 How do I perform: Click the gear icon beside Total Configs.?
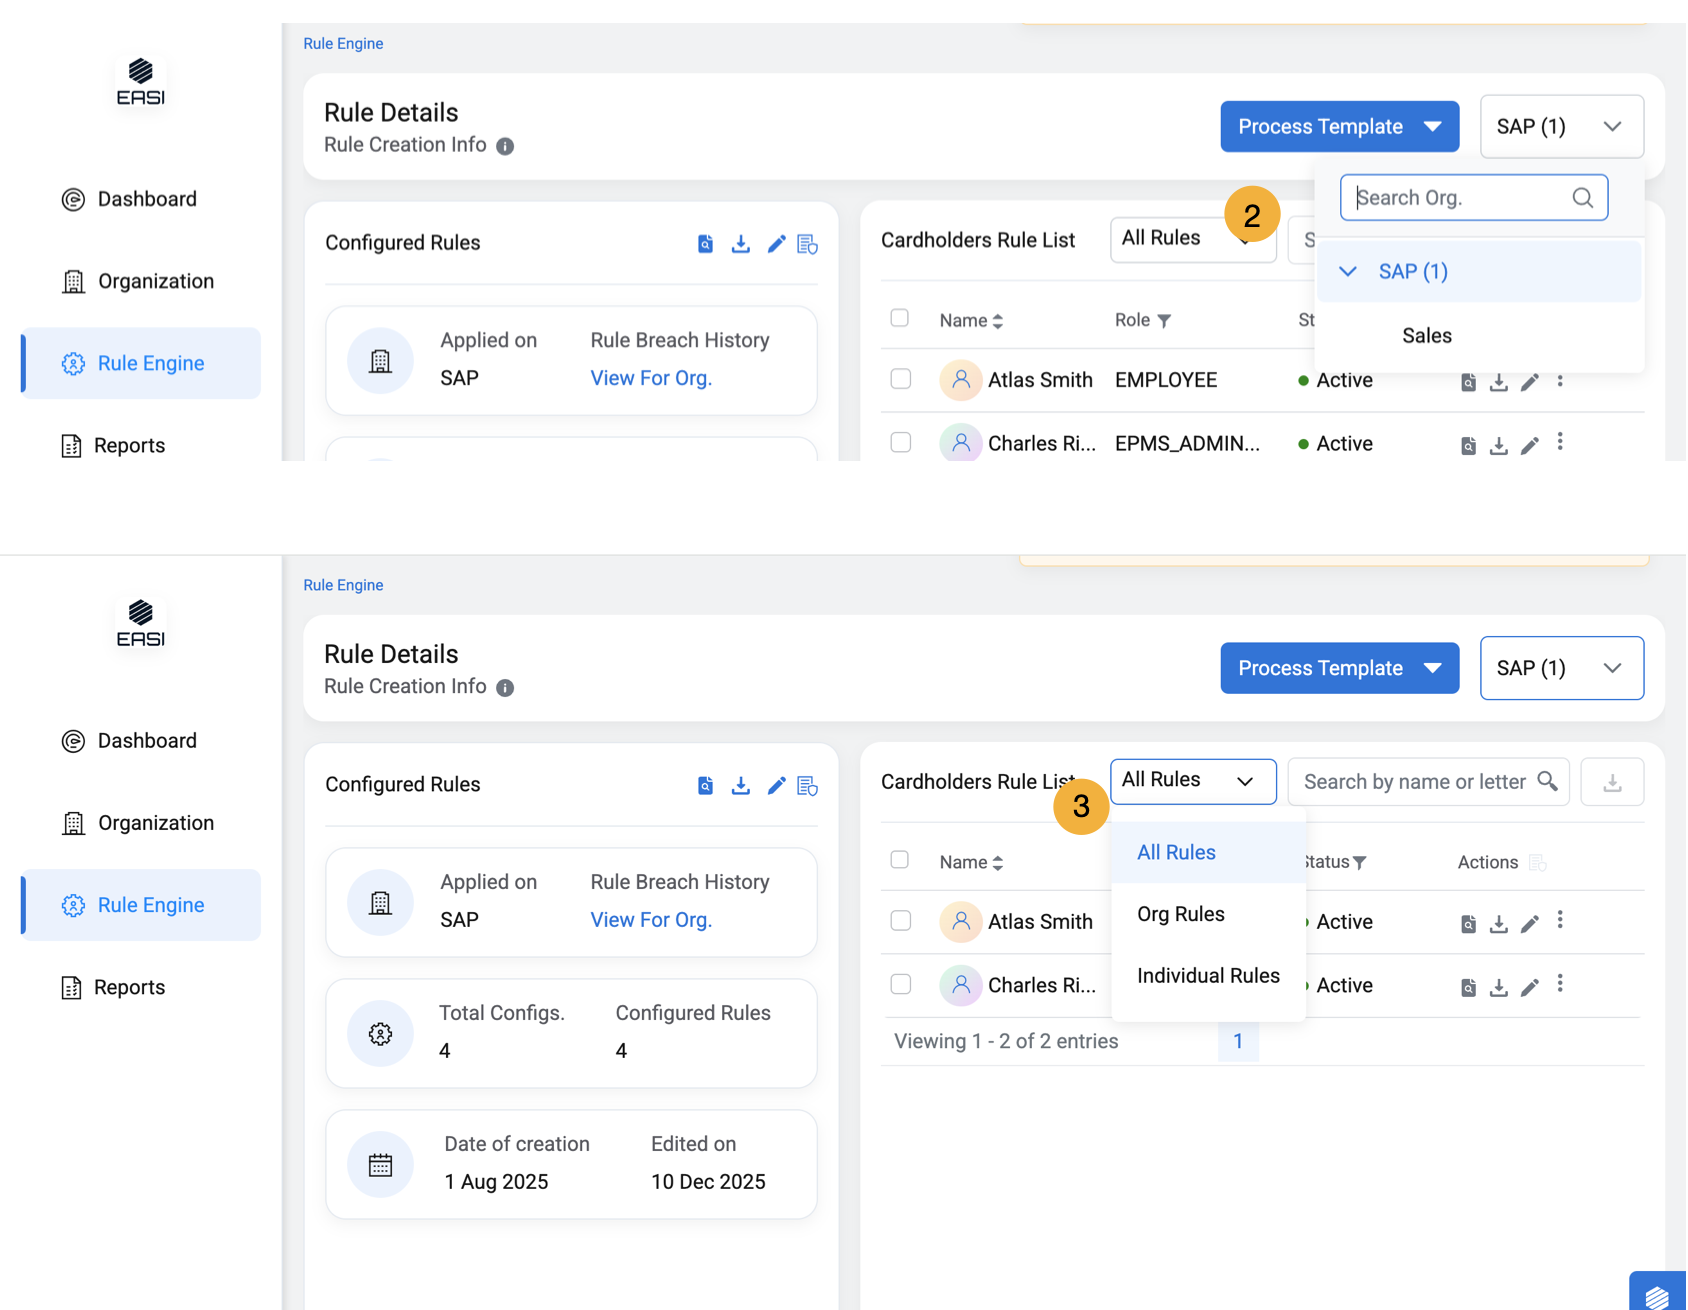click(380, 1034)
